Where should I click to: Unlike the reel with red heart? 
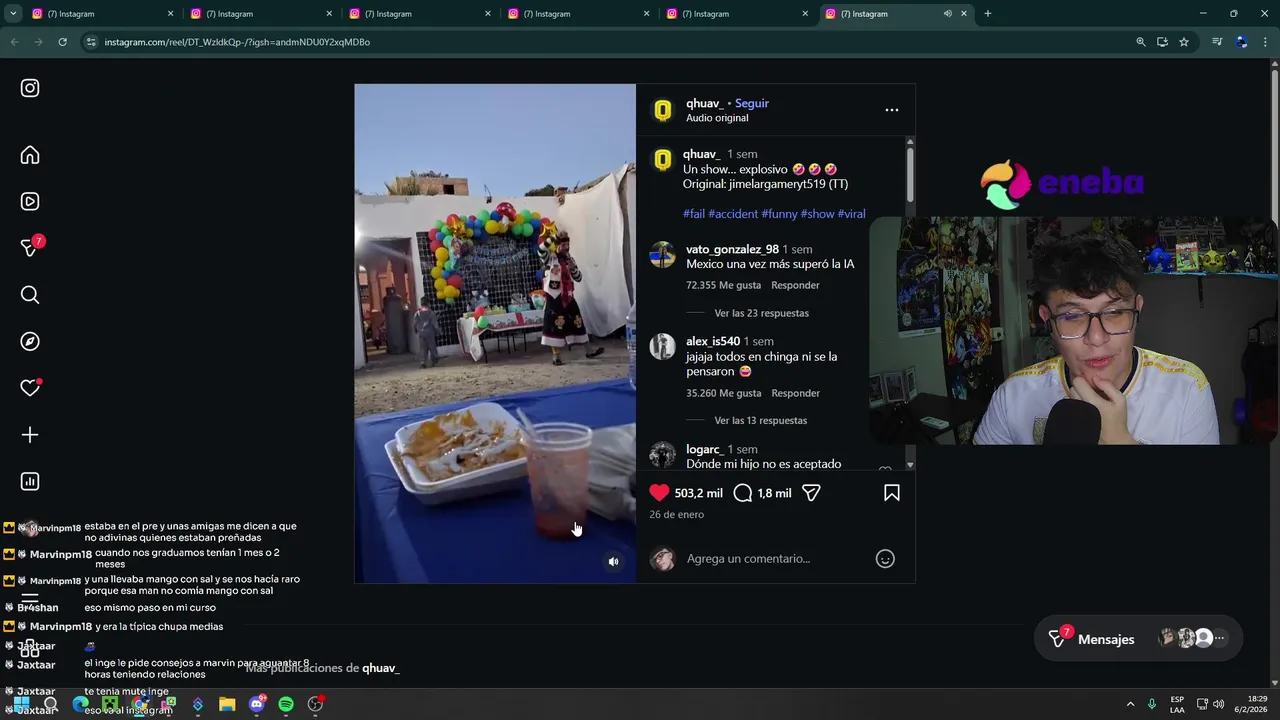click(659, 492)
